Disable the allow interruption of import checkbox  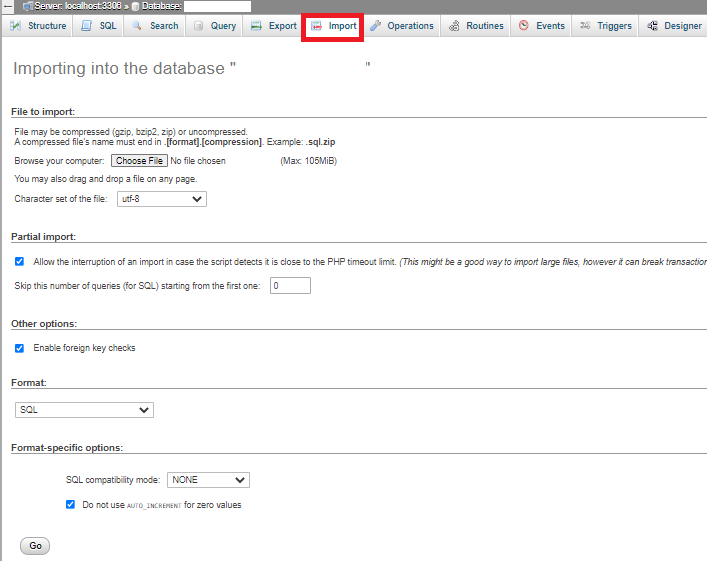[x=20, y=261]
